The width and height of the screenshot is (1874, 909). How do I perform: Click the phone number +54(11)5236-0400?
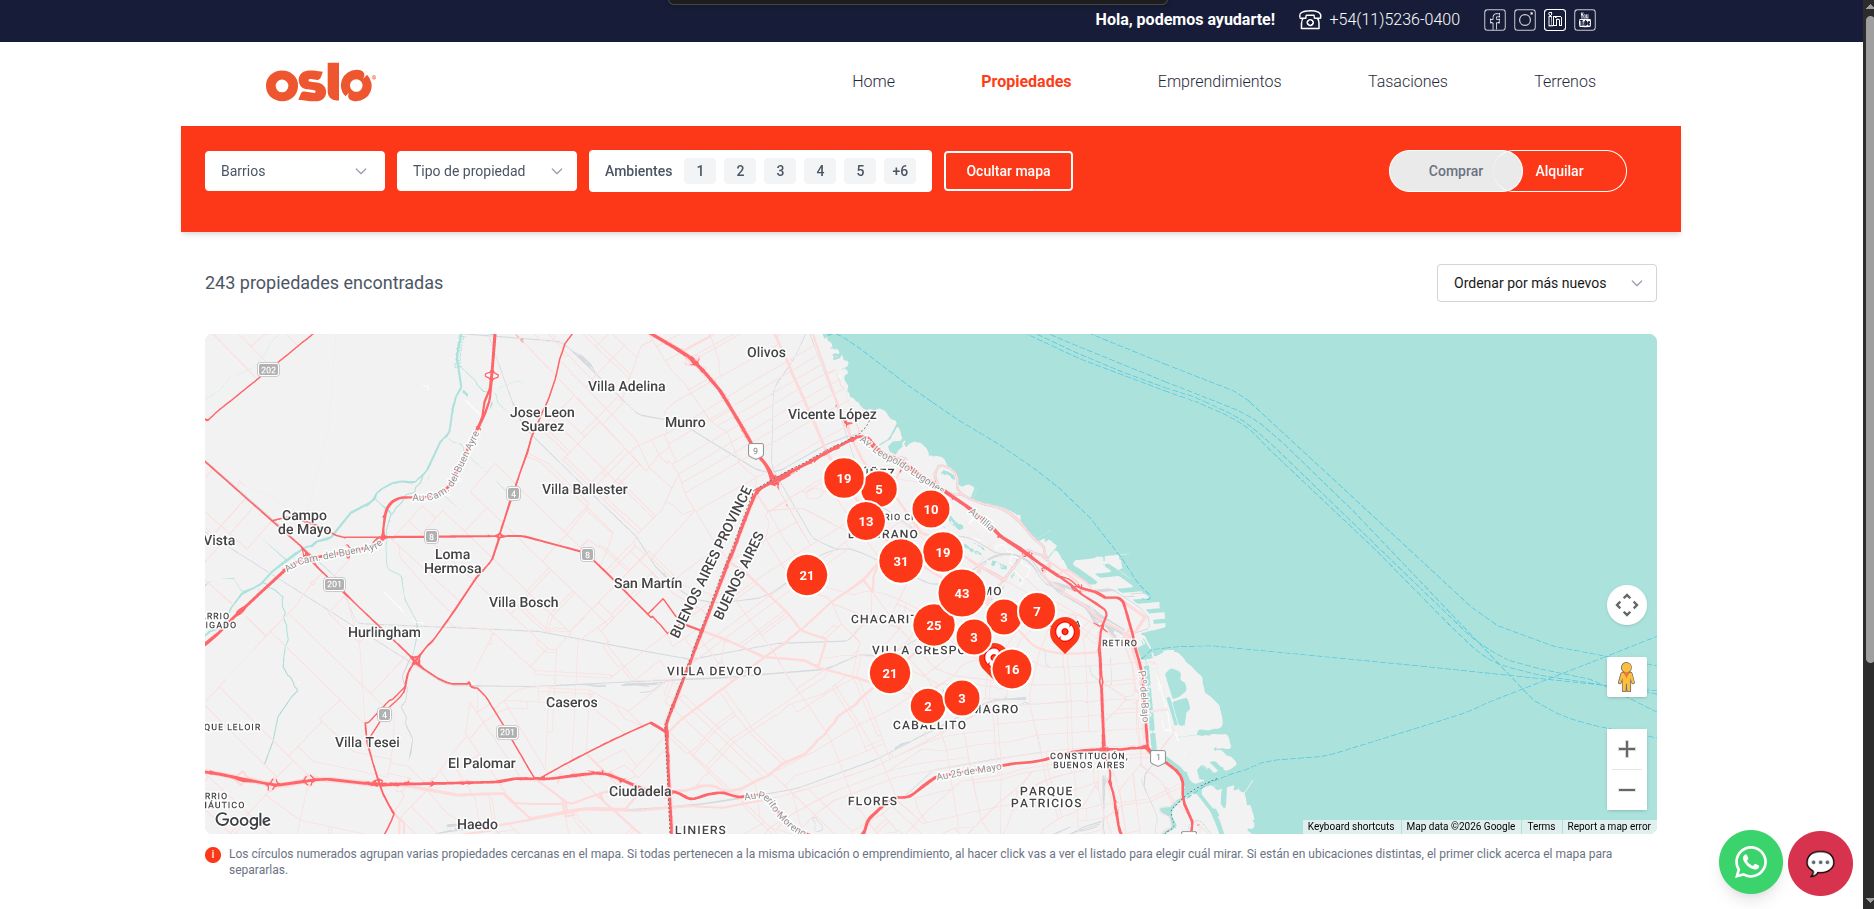1395,20
